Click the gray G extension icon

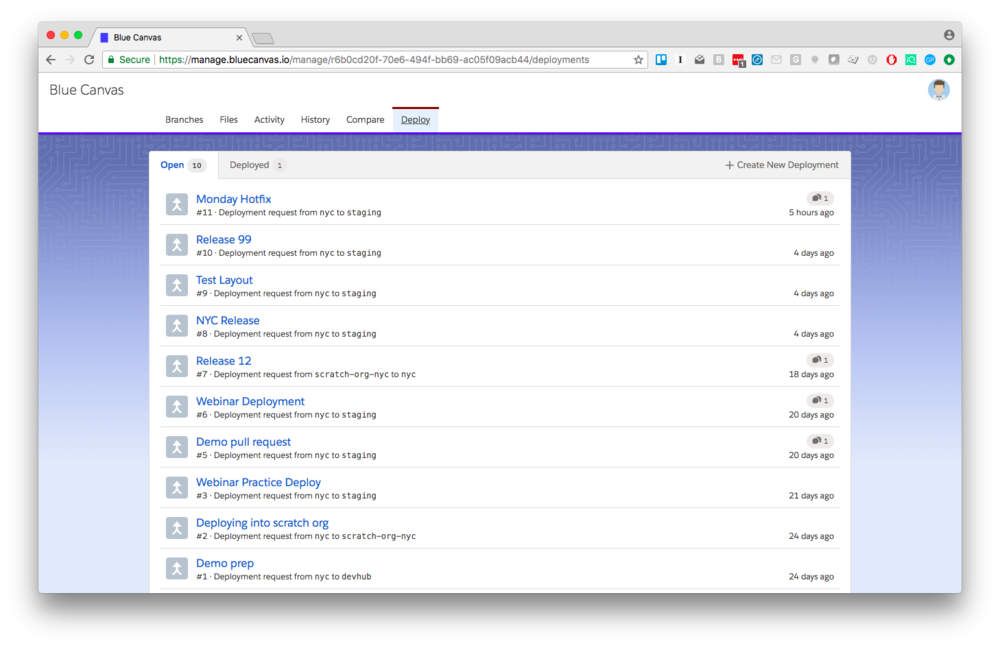click(x=795, y=60)
